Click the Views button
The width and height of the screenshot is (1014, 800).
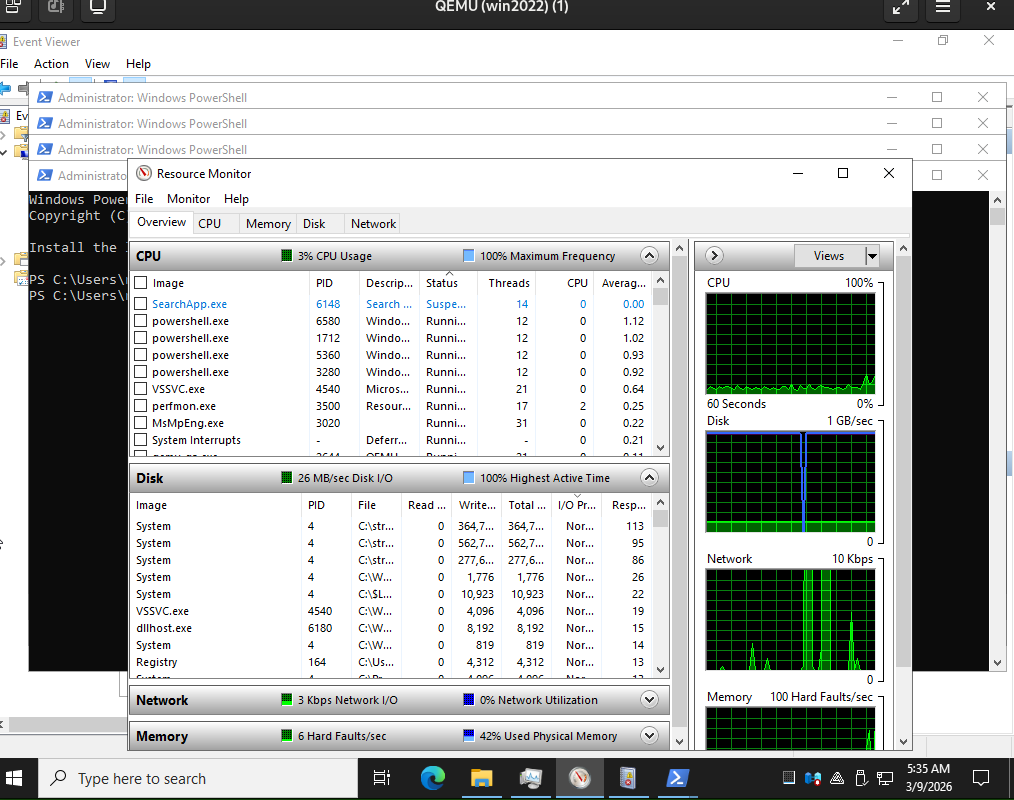828,256
